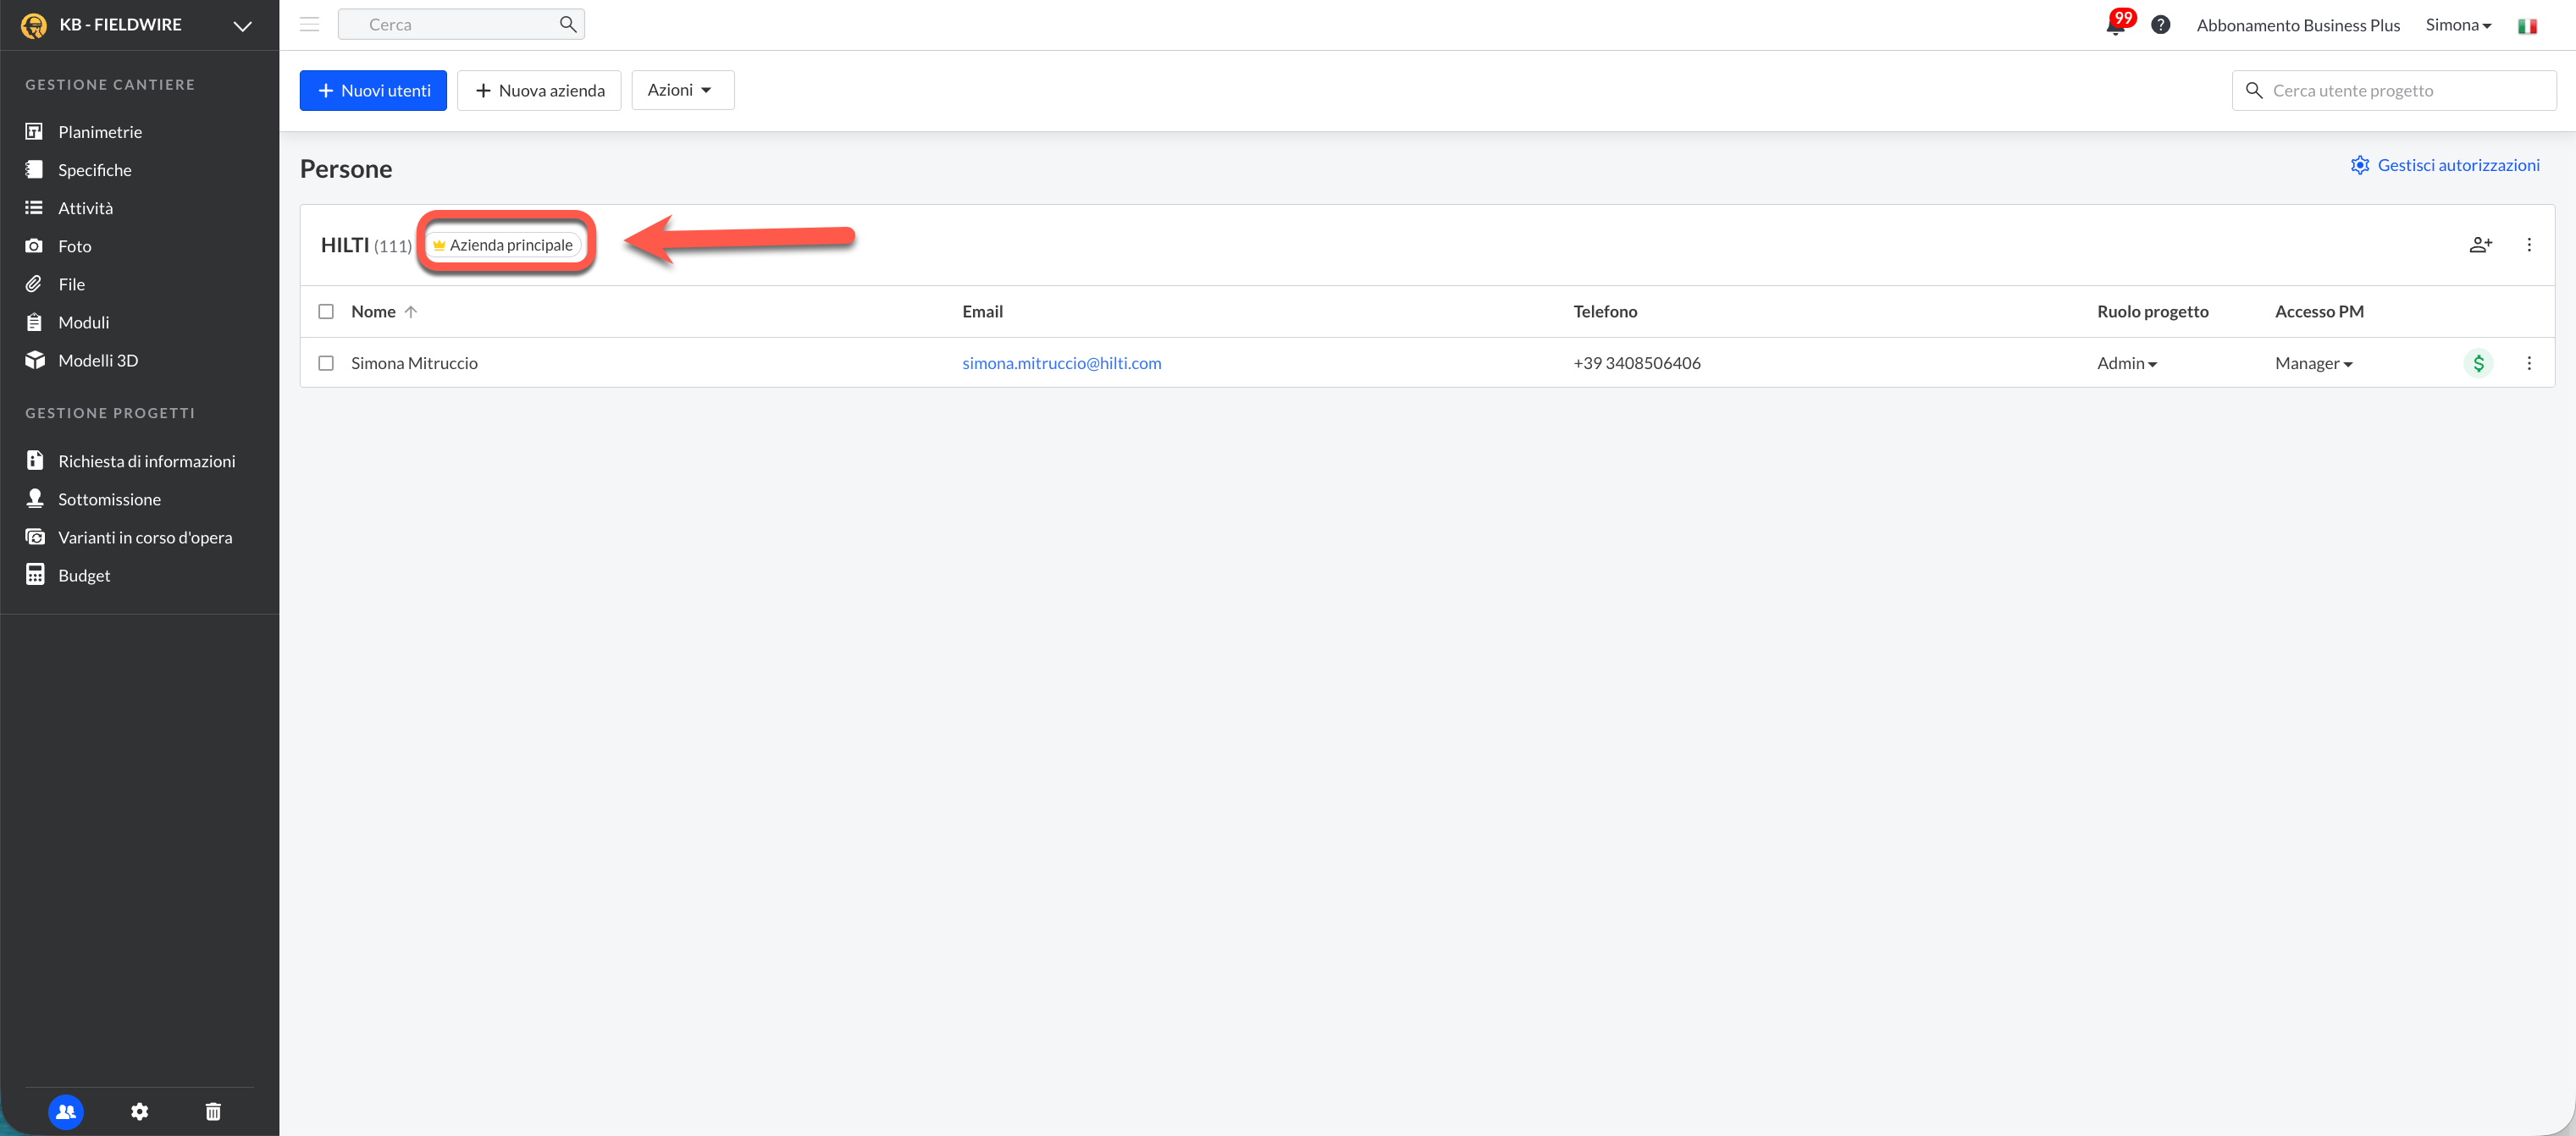Open Simona Mitruccio row options menu

coord(2529,363)
